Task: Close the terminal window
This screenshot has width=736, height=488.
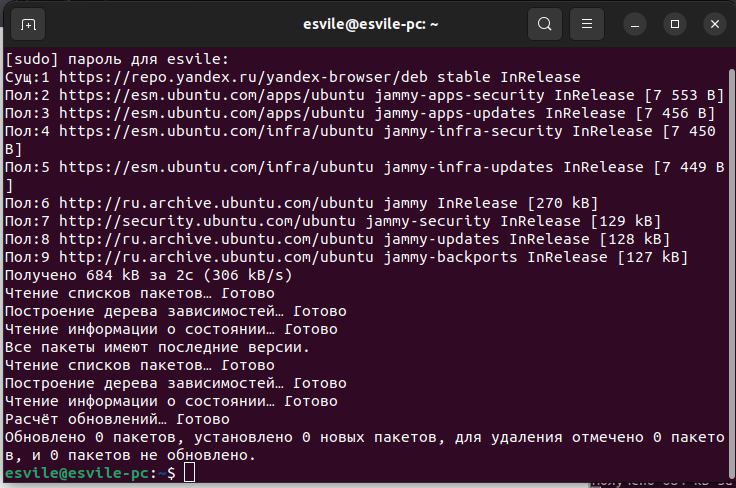Action: click(x=715, y=24)
